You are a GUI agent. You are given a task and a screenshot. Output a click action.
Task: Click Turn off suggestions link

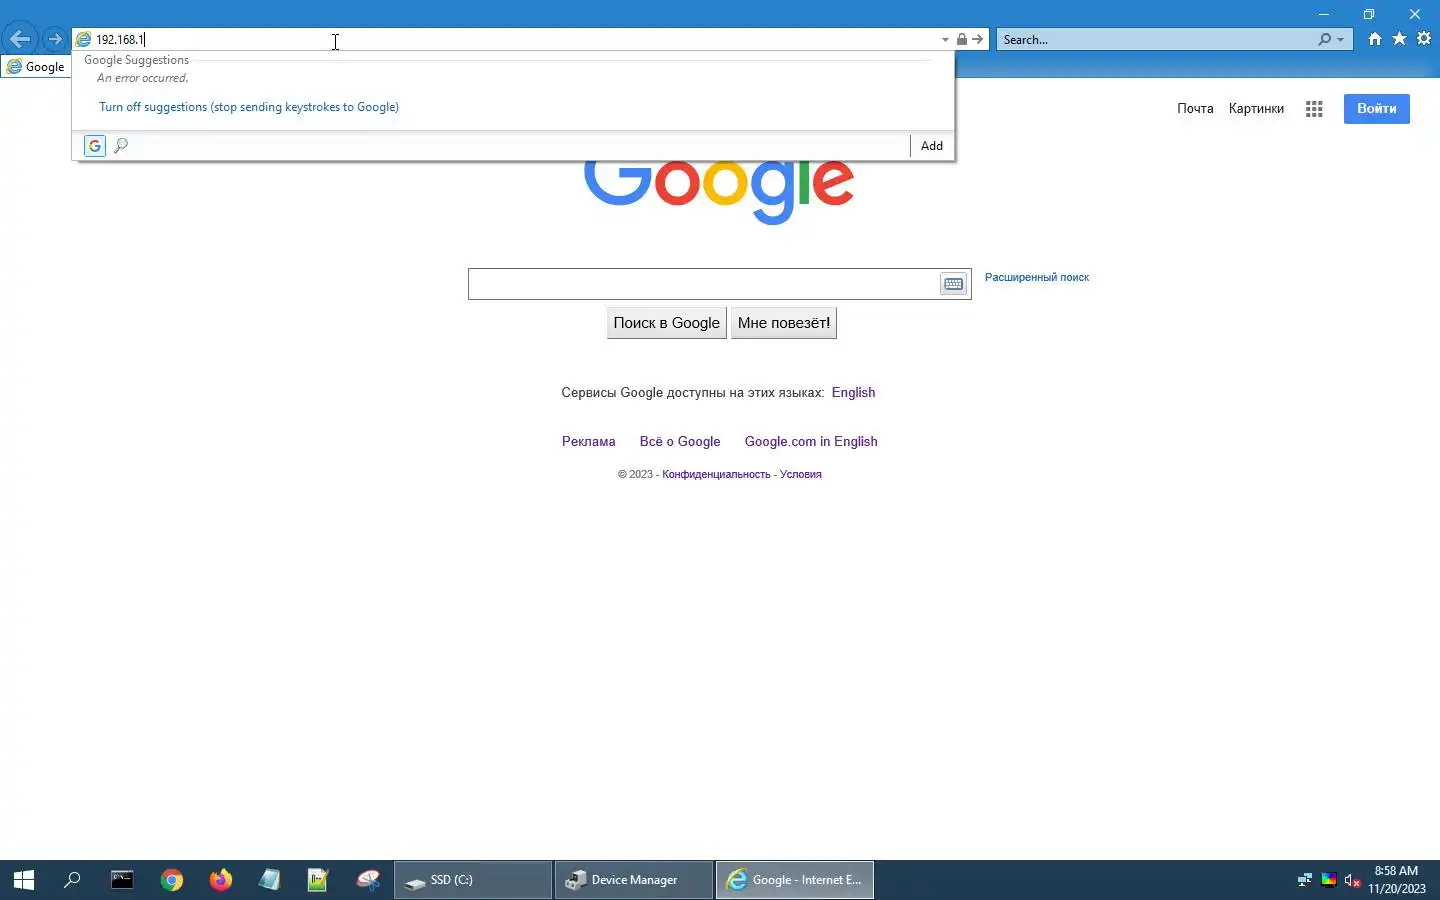(249, 107)
